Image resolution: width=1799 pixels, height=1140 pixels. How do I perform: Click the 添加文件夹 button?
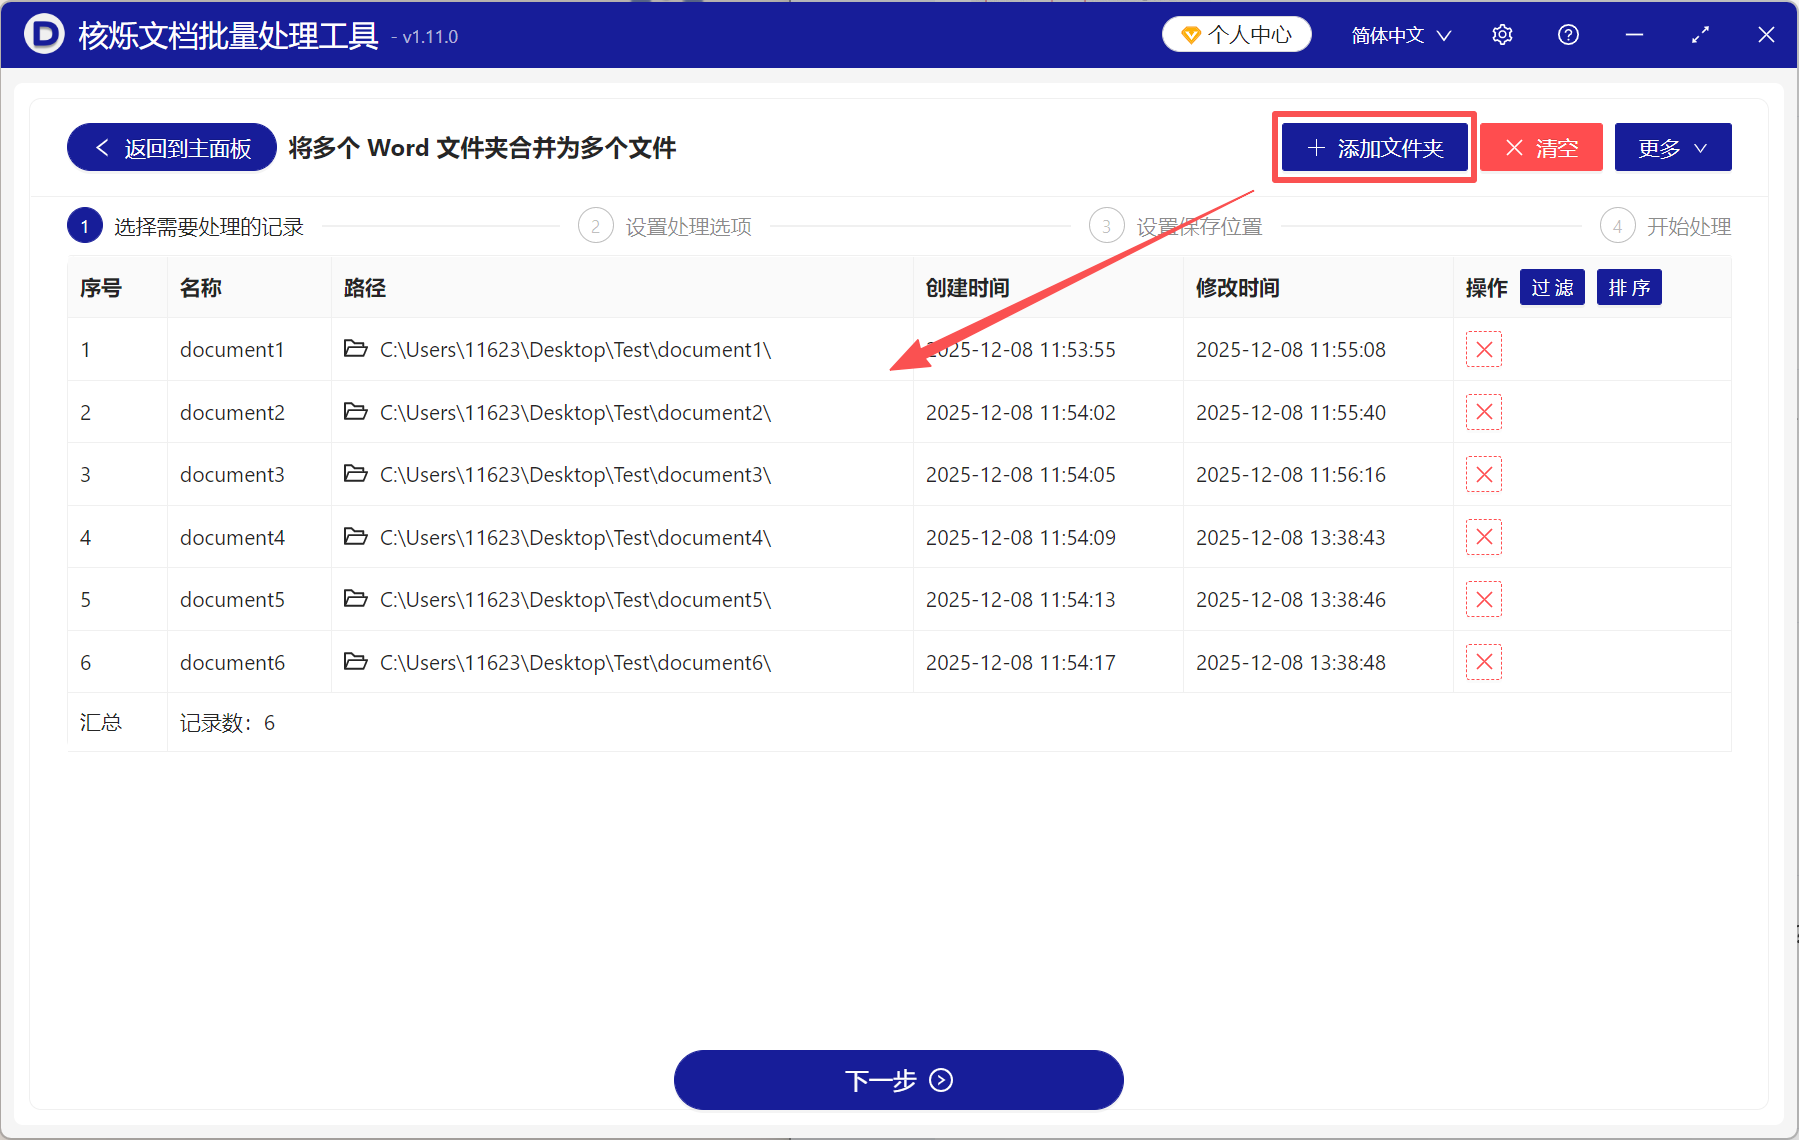point(1374,147)
